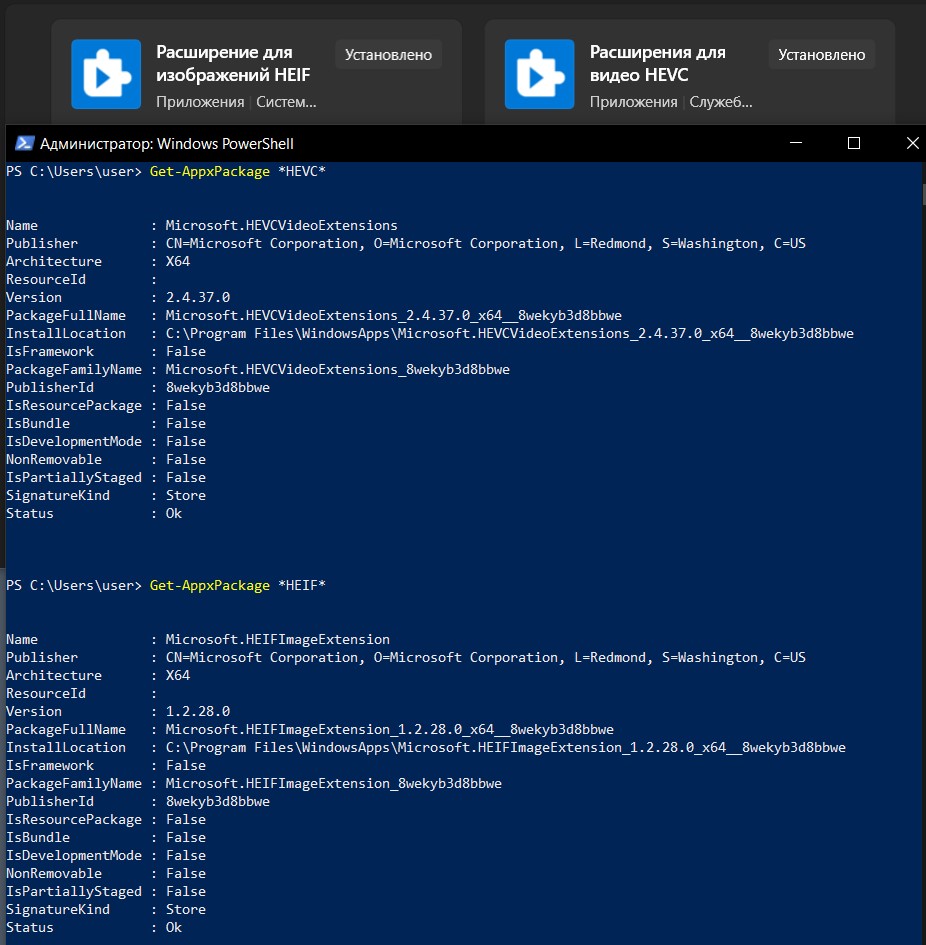
Task: Click 'IsResourcePackage' label in HEIF output
Action: (x=74, y=820)
